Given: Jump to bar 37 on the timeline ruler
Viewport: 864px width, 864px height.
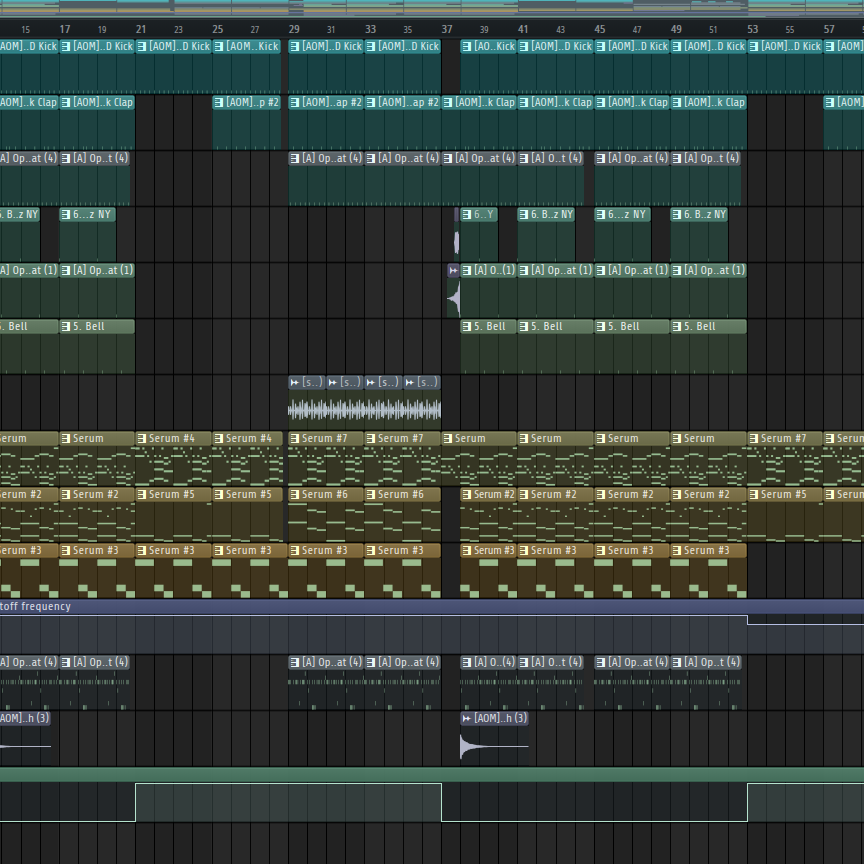Looking at the screenshot, I should click(x=447, y=30).
